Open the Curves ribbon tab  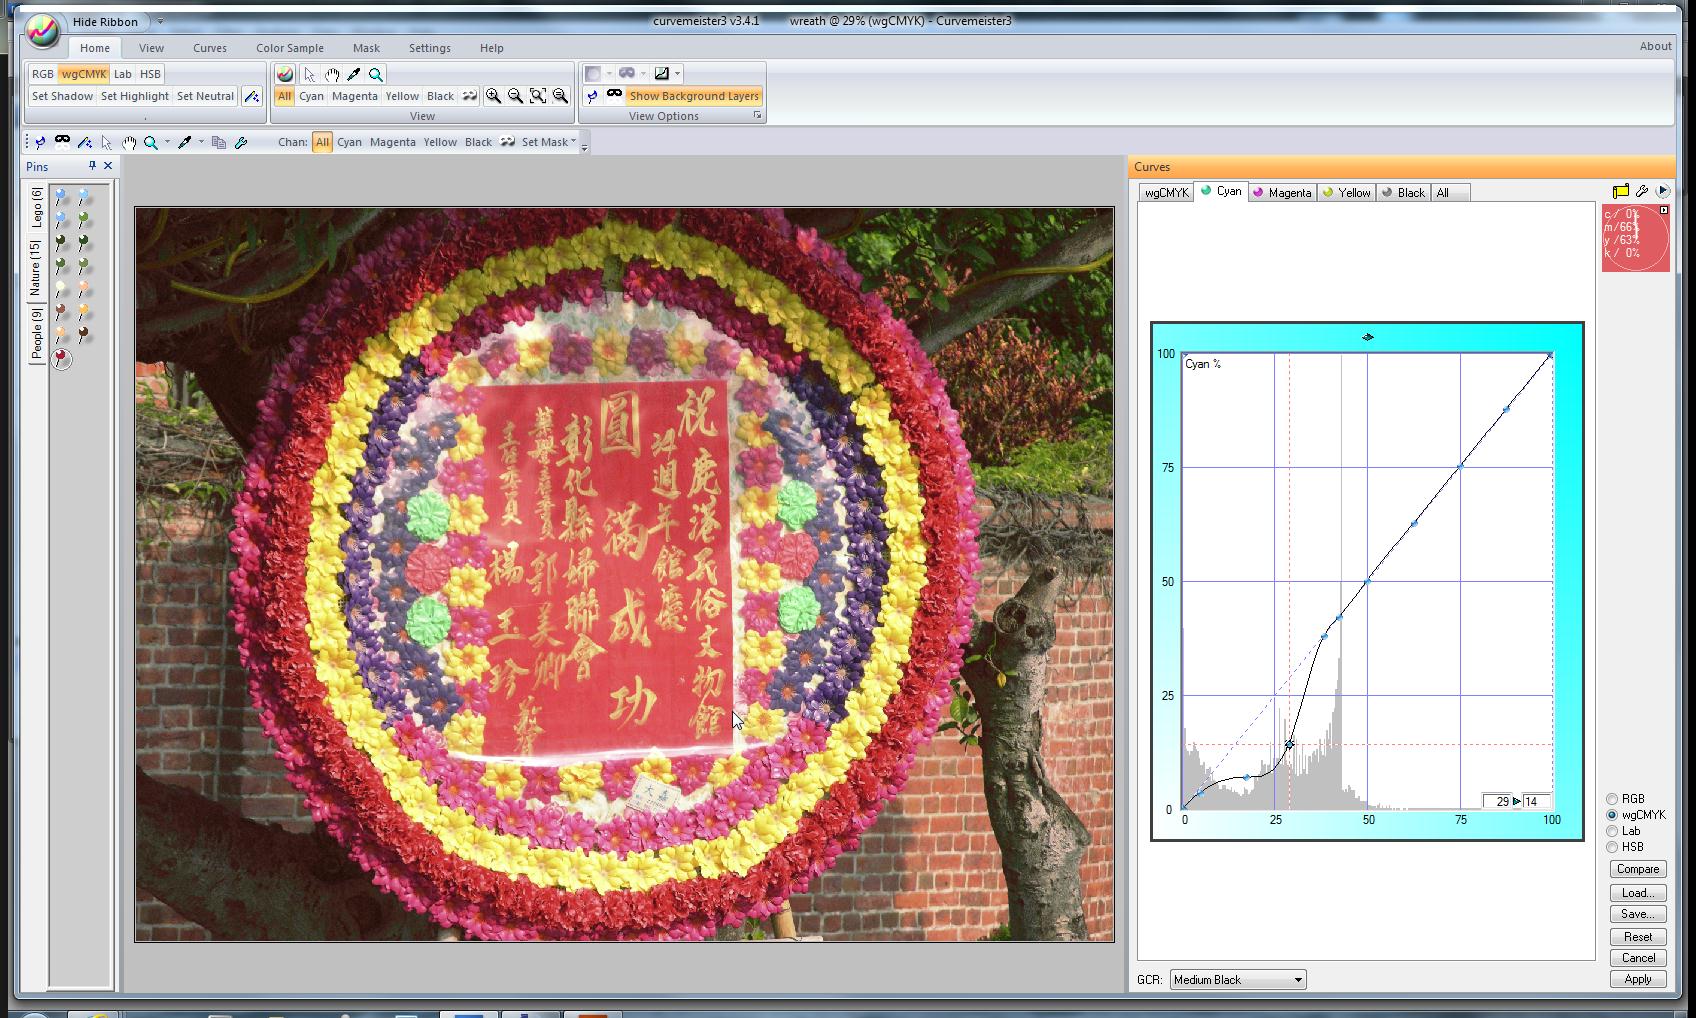[x=210, y=48]
